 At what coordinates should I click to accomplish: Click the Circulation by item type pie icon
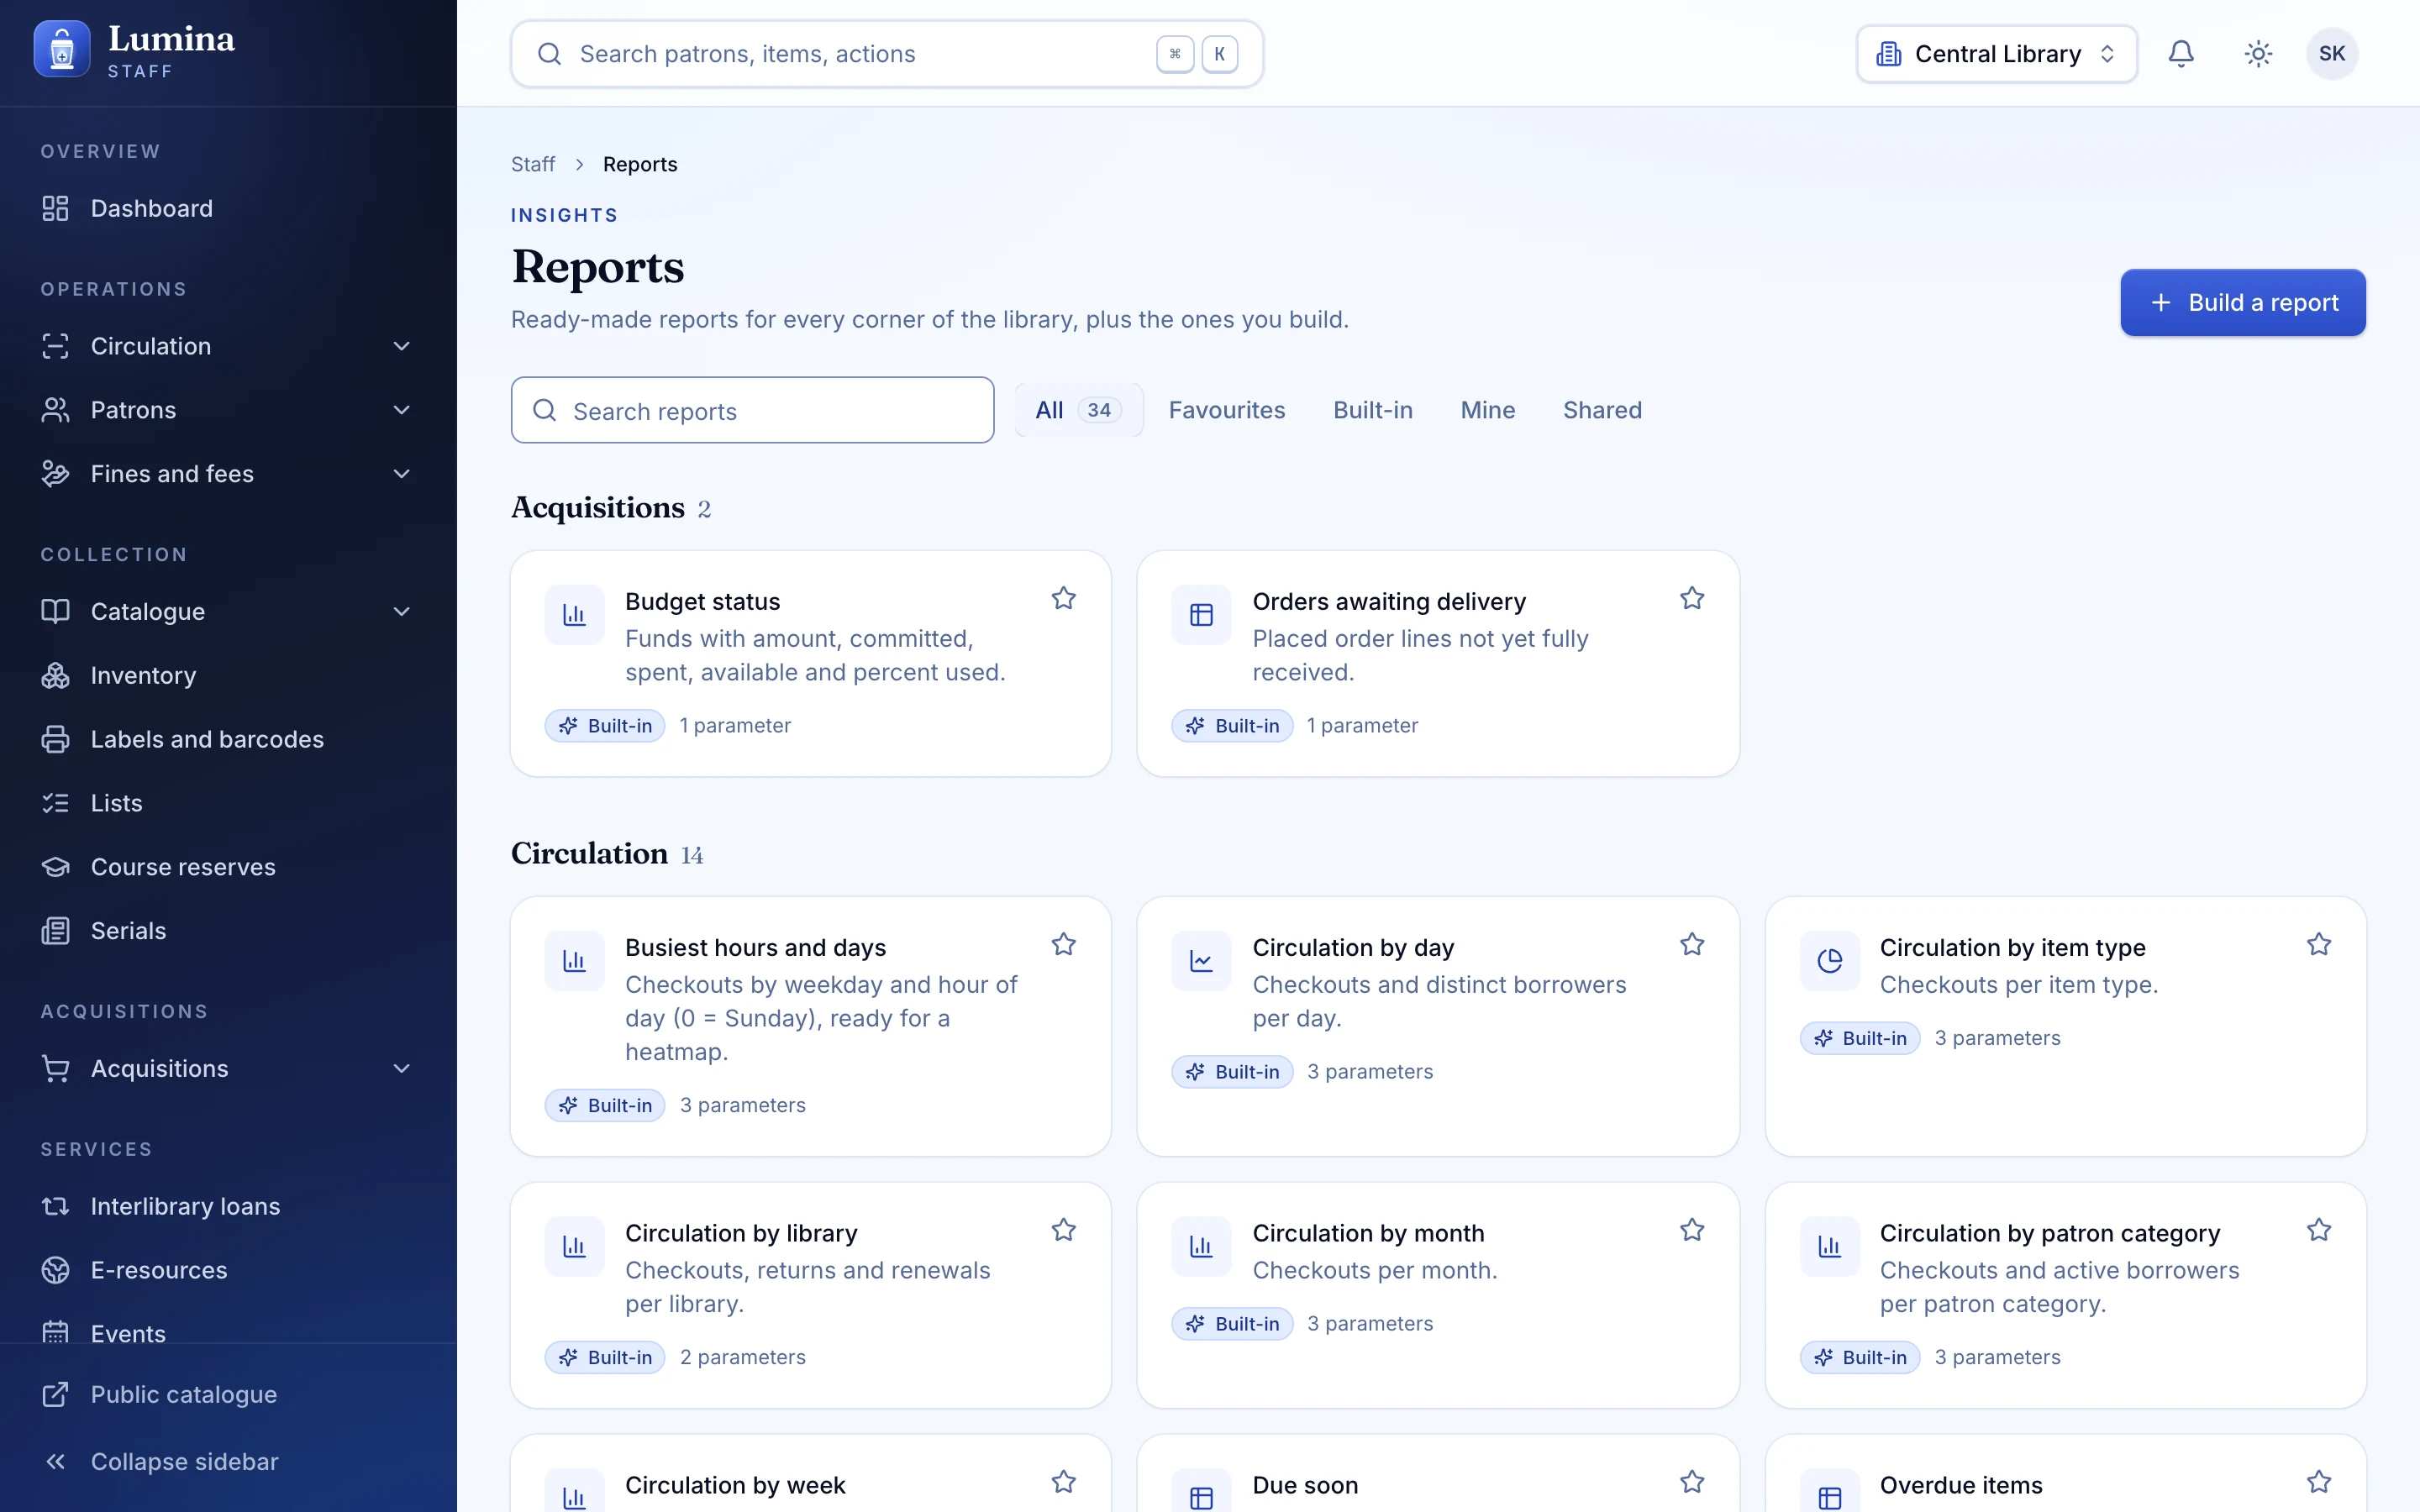click(x=1829, y=961)
